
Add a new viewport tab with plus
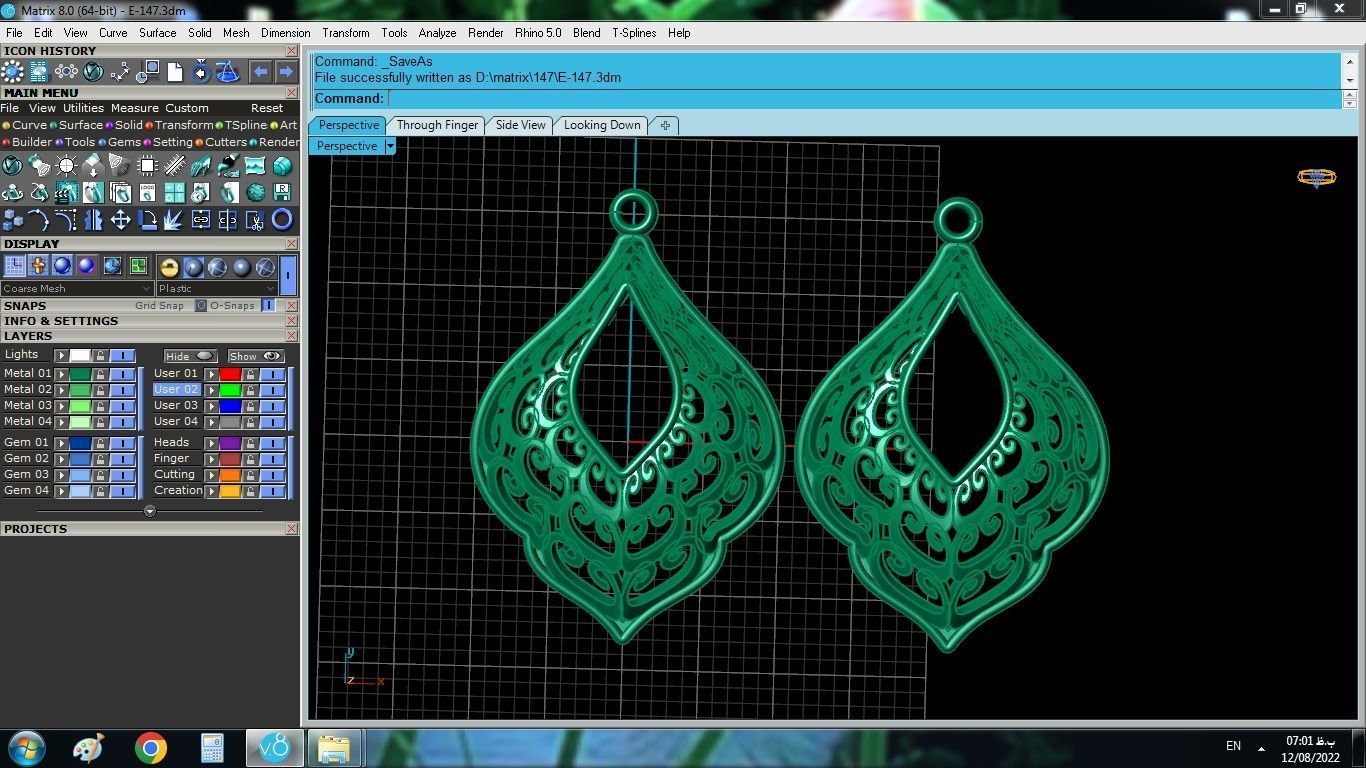(665, 125)
